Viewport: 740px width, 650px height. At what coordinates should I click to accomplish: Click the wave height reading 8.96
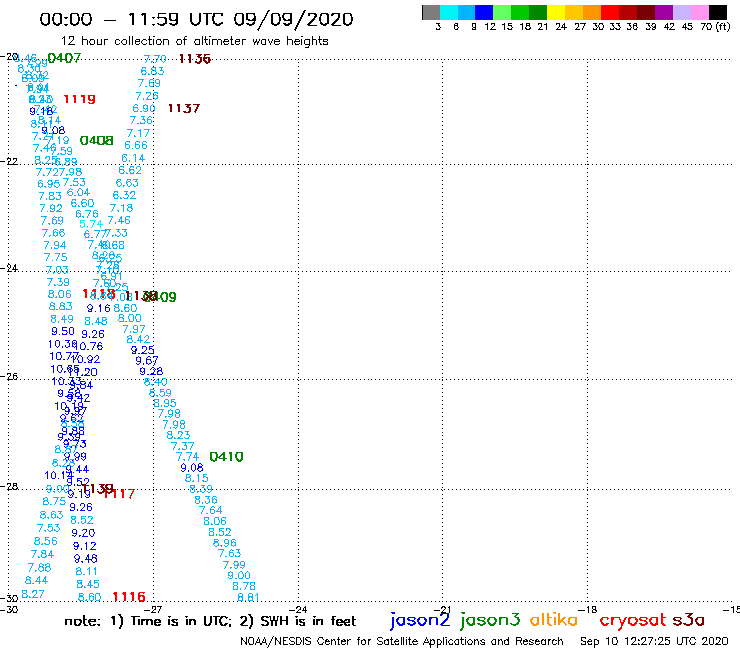coord(225,543)
